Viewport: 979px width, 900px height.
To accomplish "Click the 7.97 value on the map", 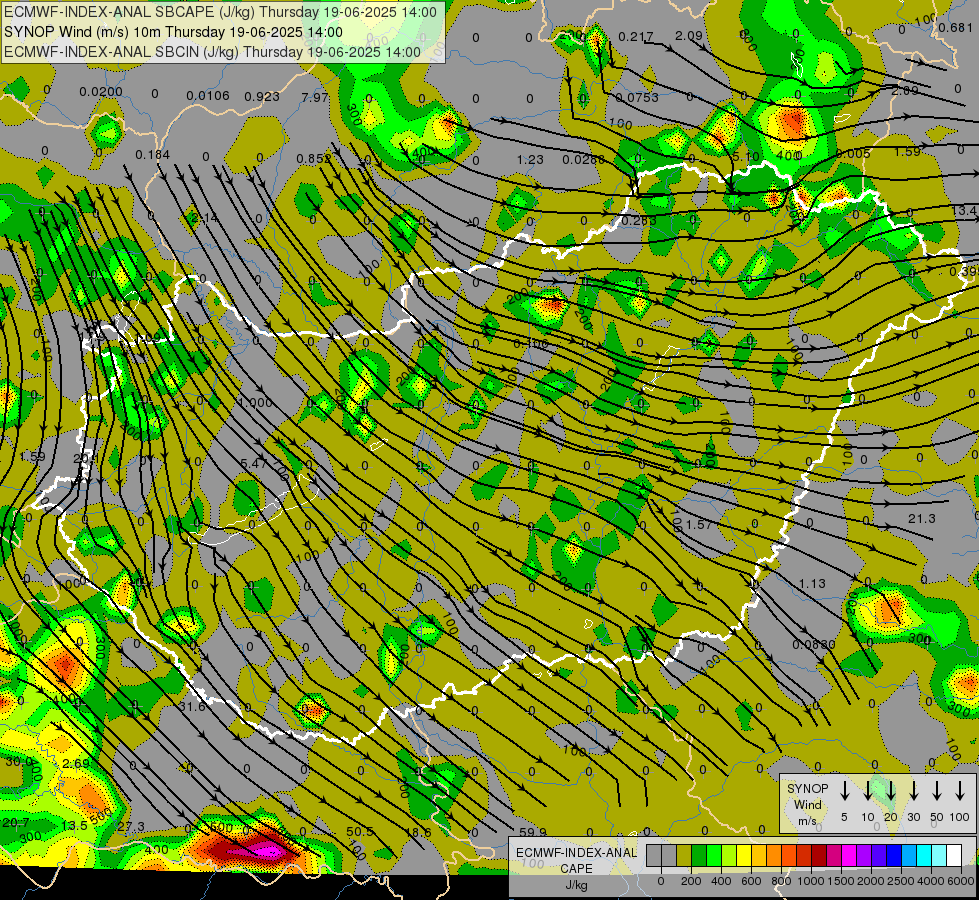I will 315,97.
